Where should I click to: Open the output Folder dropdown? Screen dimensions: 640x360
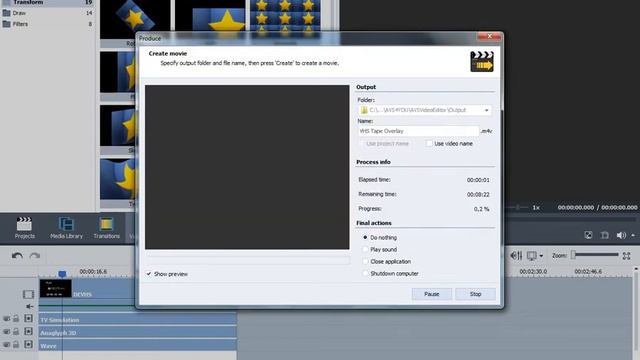487,110
